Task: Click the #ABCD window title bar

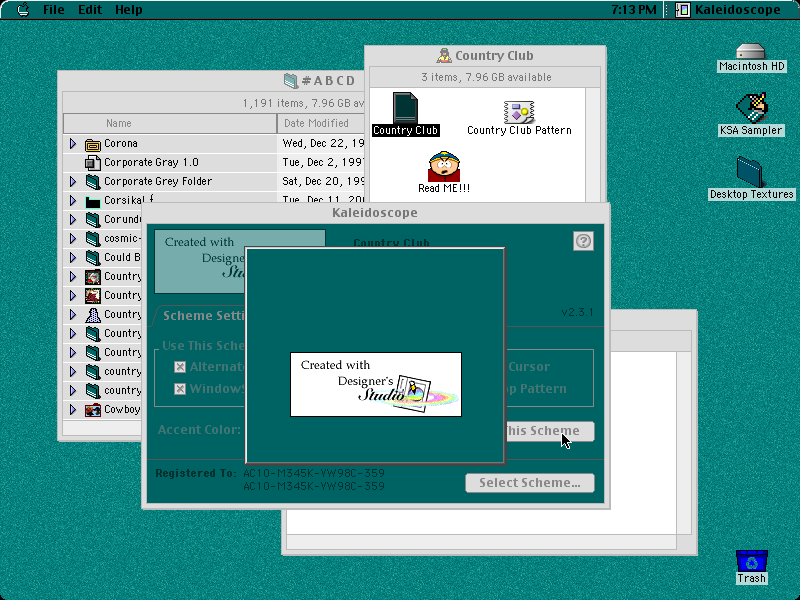Action: coord(211,81)
